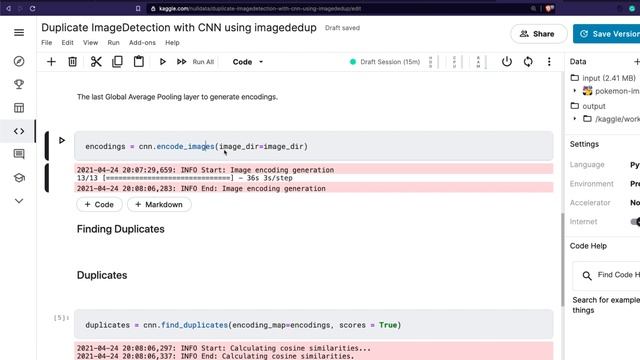Image resolution: width=640 pixels, height=360 pixels.
Task: Click the Run All text label
Action: click(x=203, y=62)
